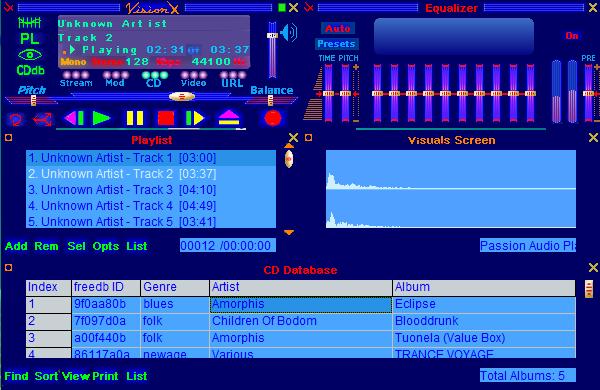600x390 pixels.
Task: Select the CD source mode
Action: tap(154, 79)
